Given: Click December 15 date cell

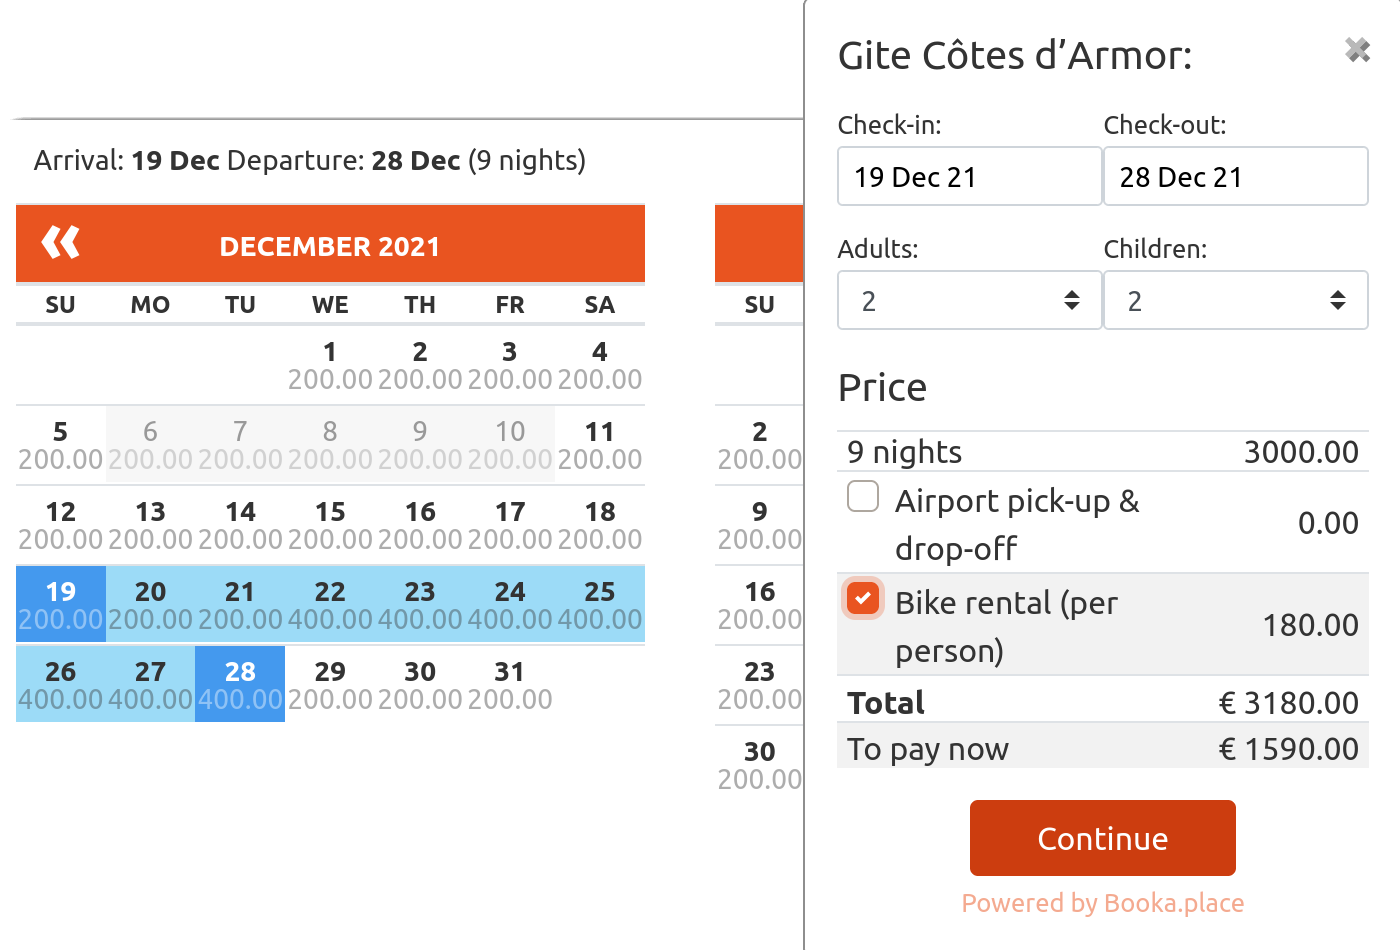Looking at the screenshot, I should click(330, 524).
